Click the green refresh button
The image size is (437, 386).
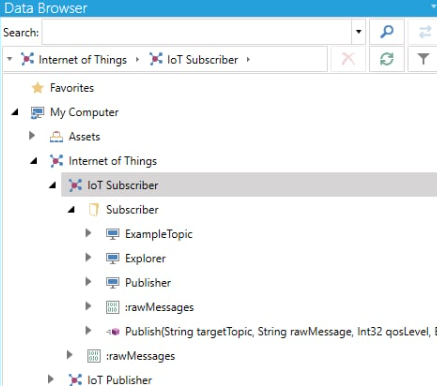(x=387, y=59)
